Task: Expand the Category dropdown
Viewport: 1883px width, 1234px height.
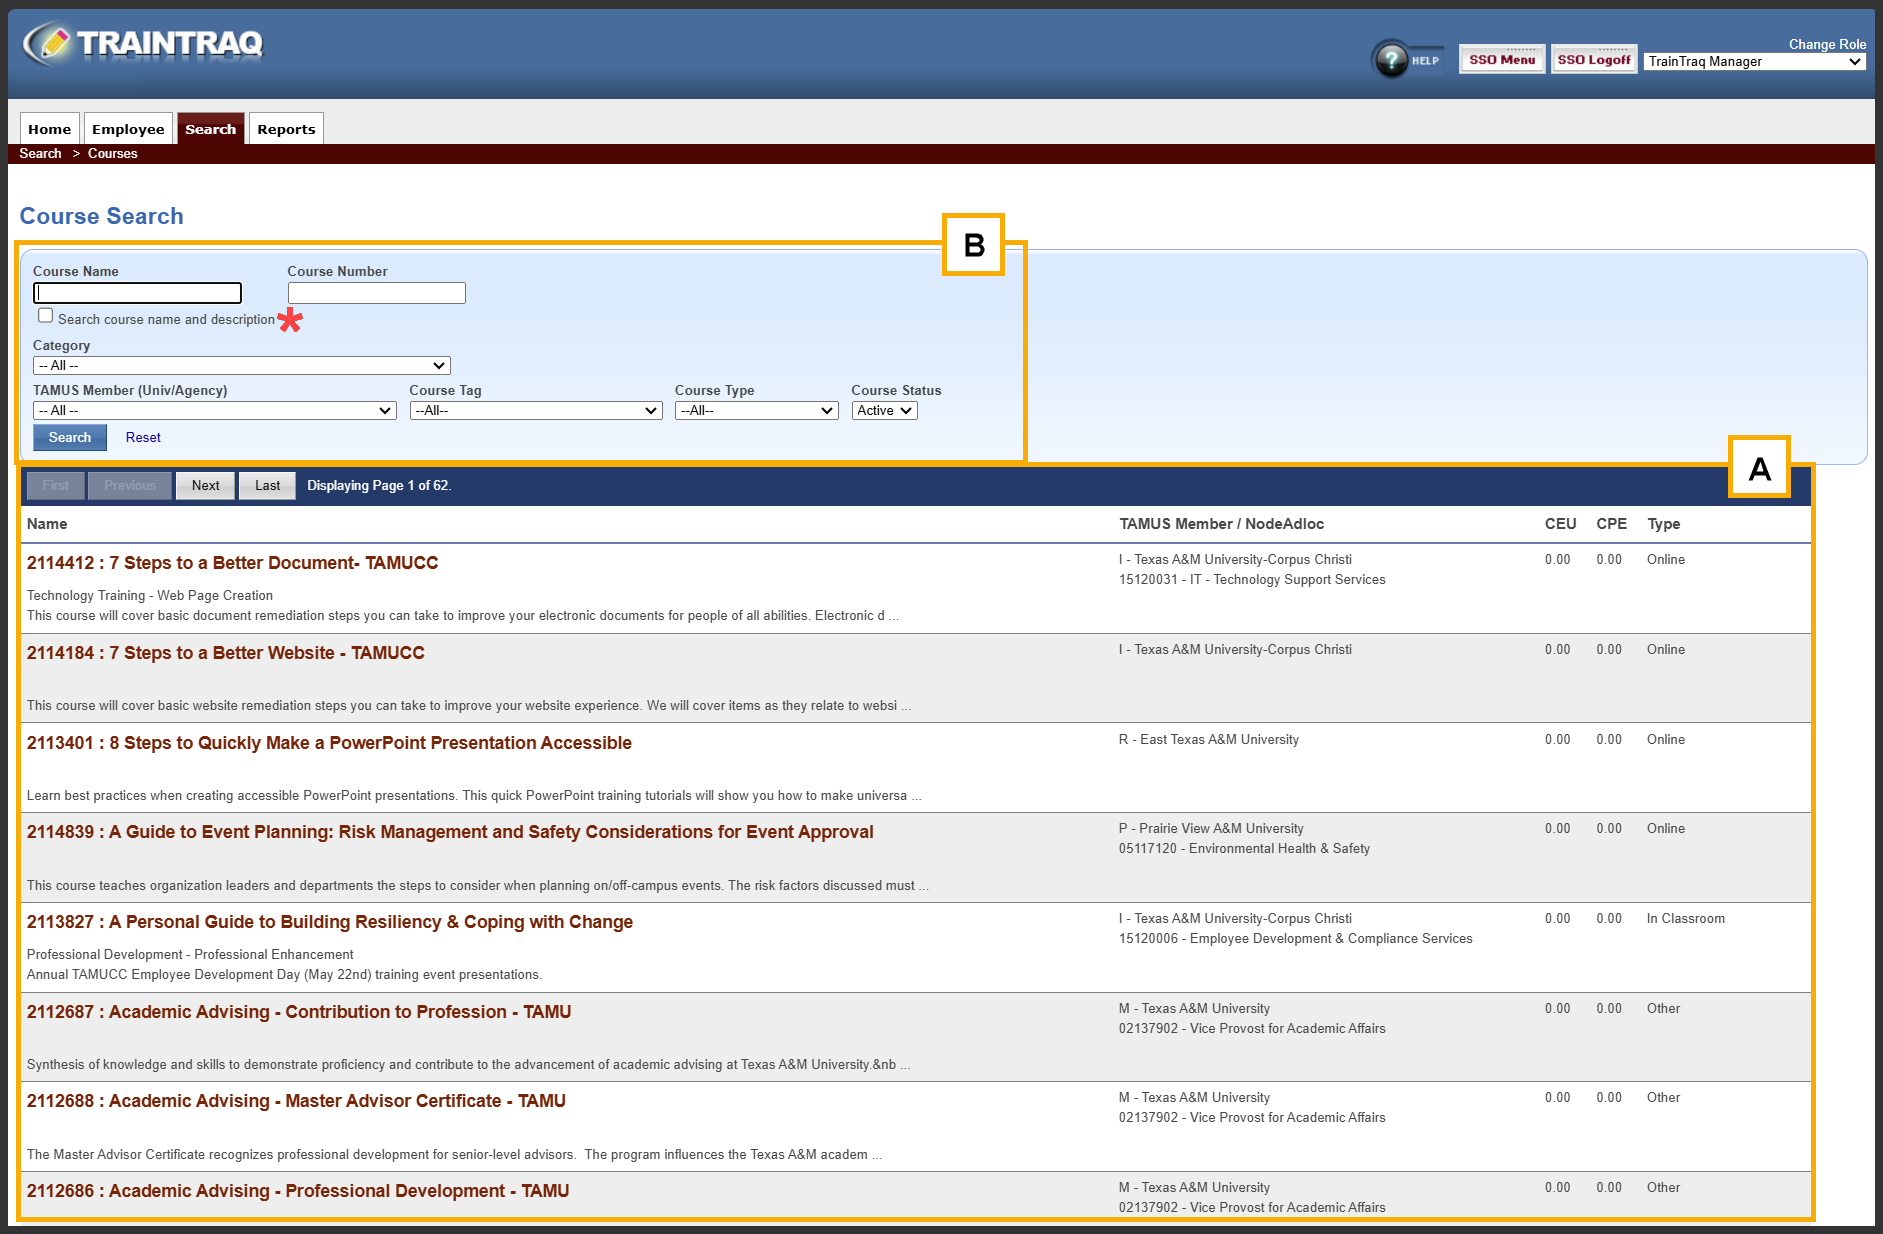Action: click(x=241, y=366)
